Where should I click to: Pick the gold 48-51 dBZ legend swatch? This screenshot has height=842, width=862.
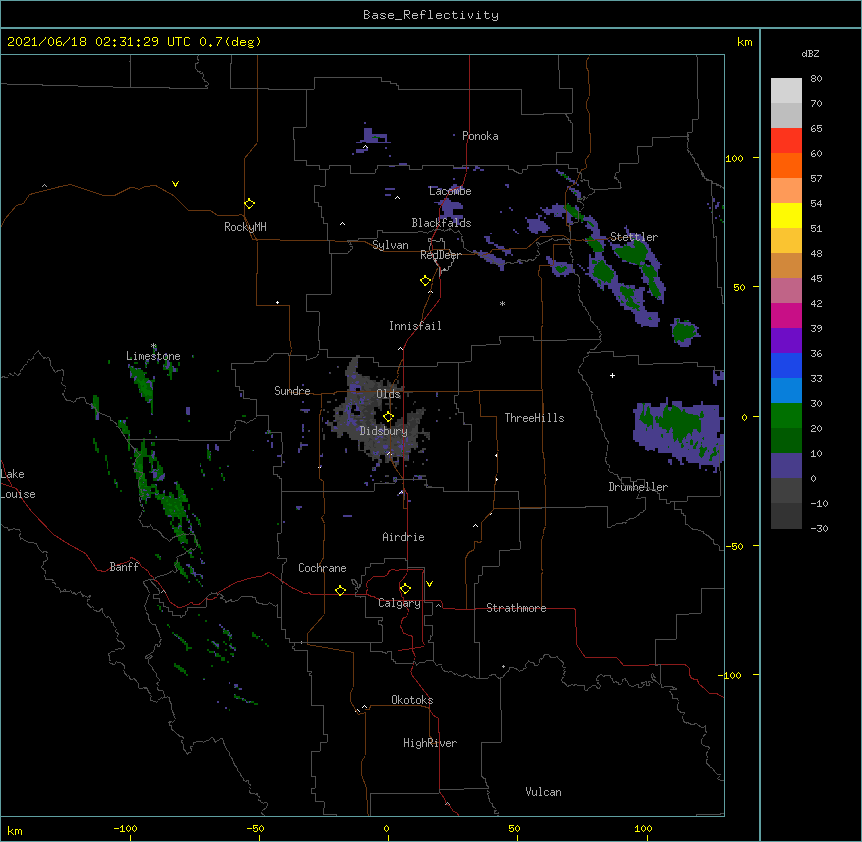[x=786, y=241]
